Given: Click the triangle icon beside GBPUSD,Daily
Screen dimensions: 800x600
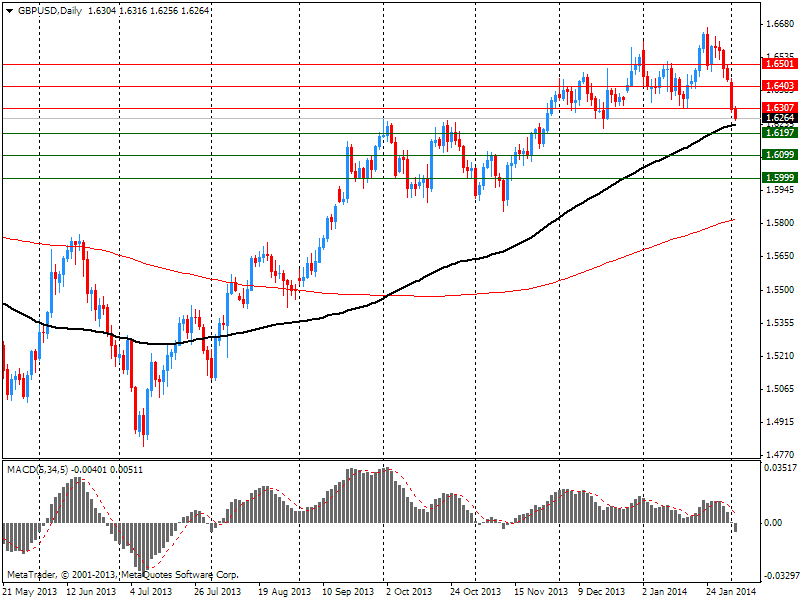Looking at the screenshot, I should pos(8,9).
